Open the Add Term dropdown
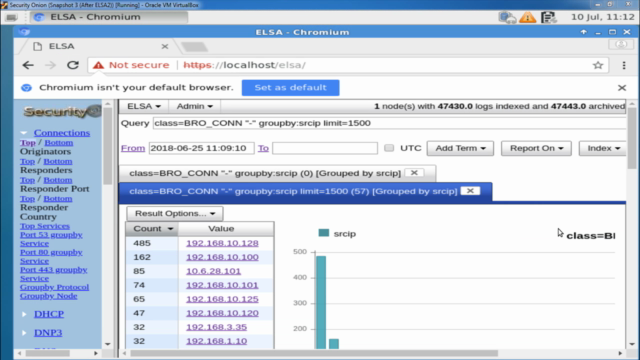 click(460, 148)
